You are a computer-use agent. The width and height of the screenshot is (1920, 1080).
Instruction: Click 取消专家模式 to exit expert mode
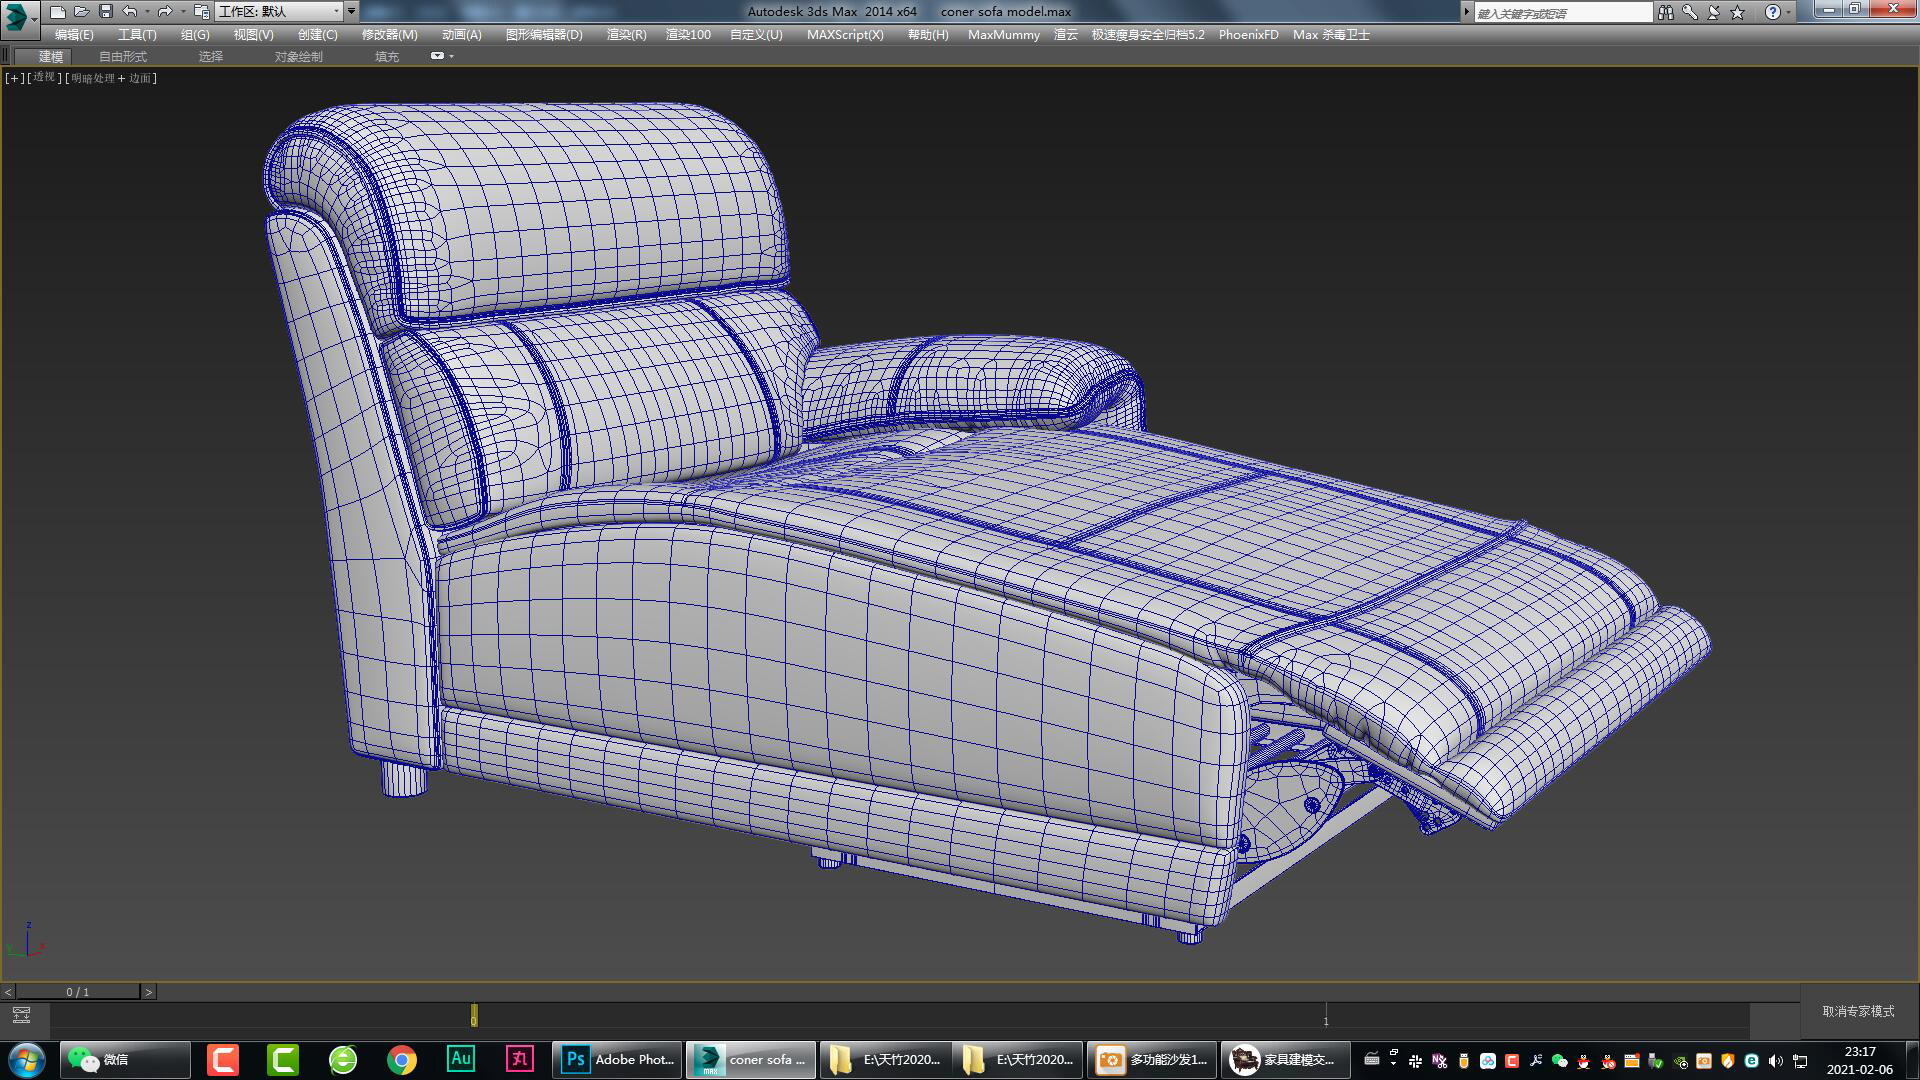click(x=1855, y=1012)
